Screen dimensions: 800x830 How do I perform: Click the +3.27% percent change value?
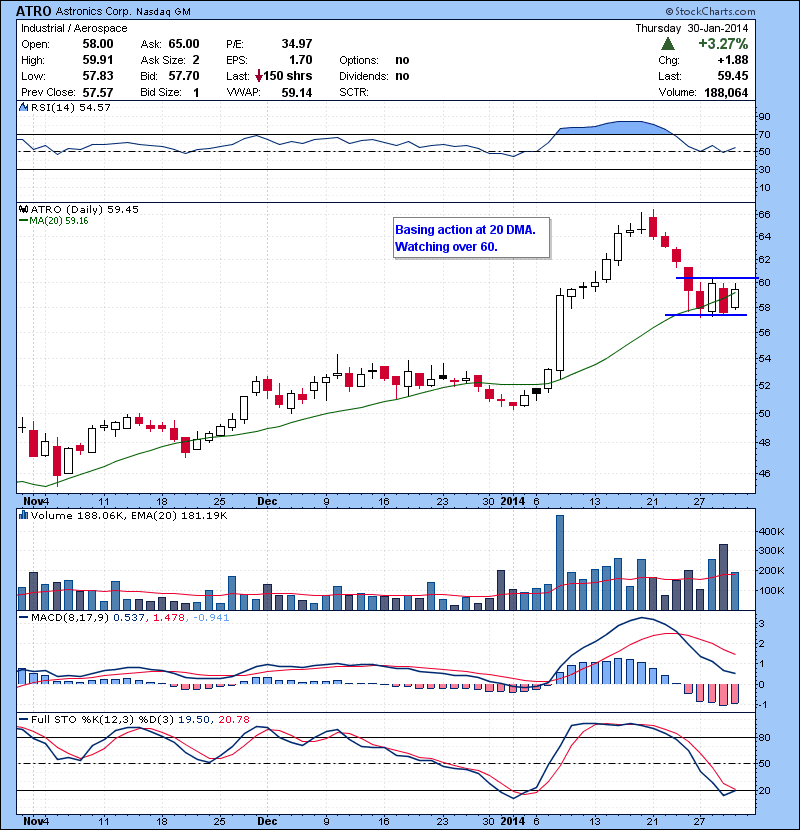coord(723,43)
